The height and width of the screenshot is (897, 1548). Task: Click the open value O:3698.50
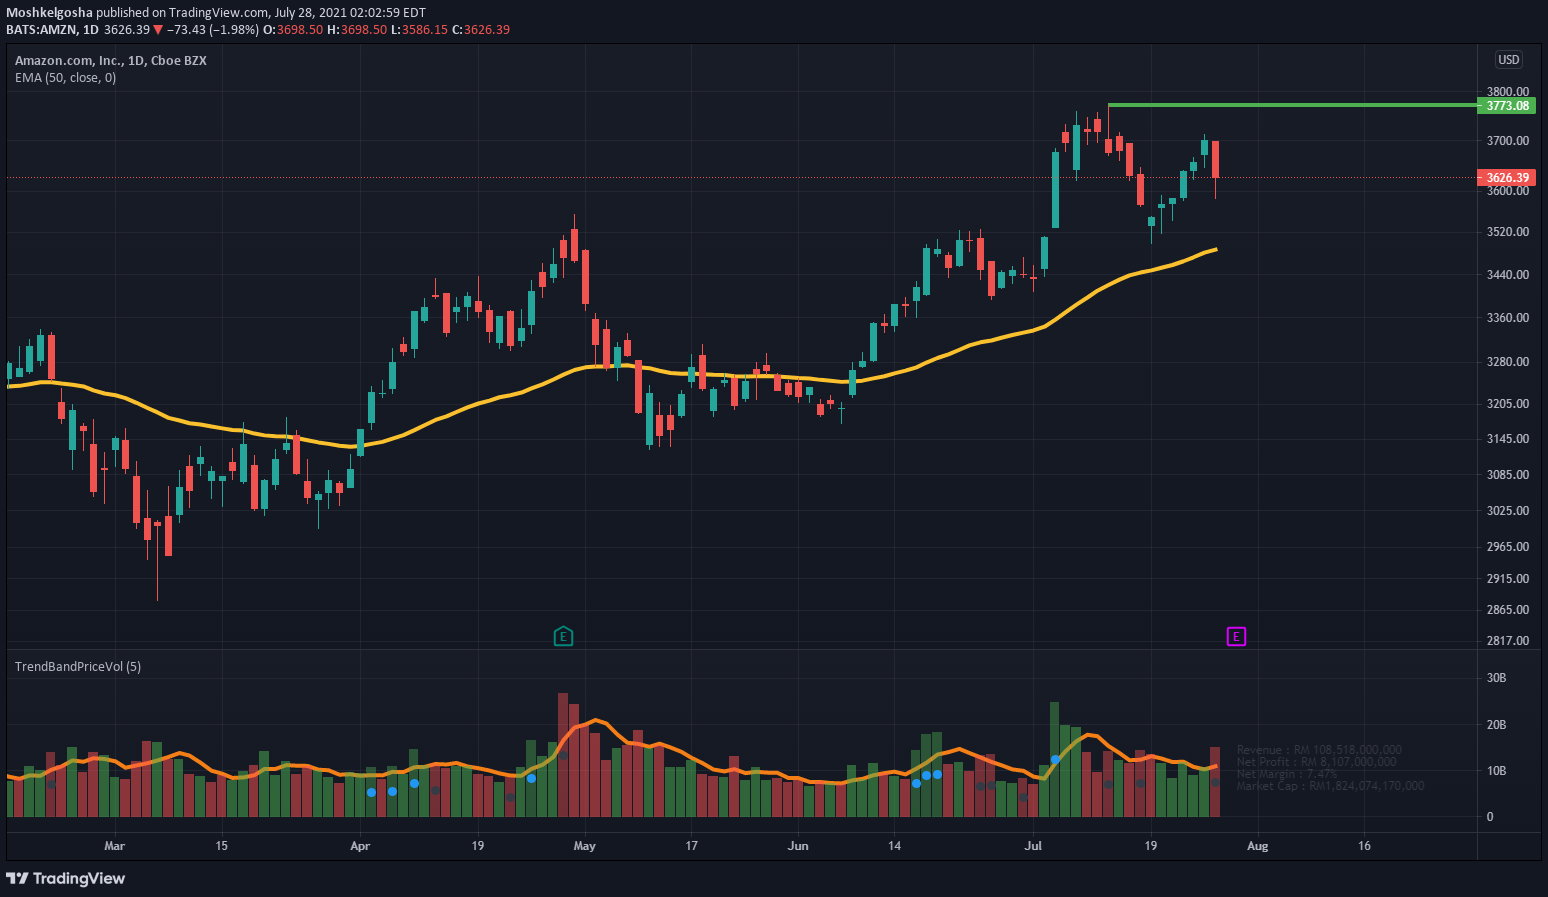292,29
